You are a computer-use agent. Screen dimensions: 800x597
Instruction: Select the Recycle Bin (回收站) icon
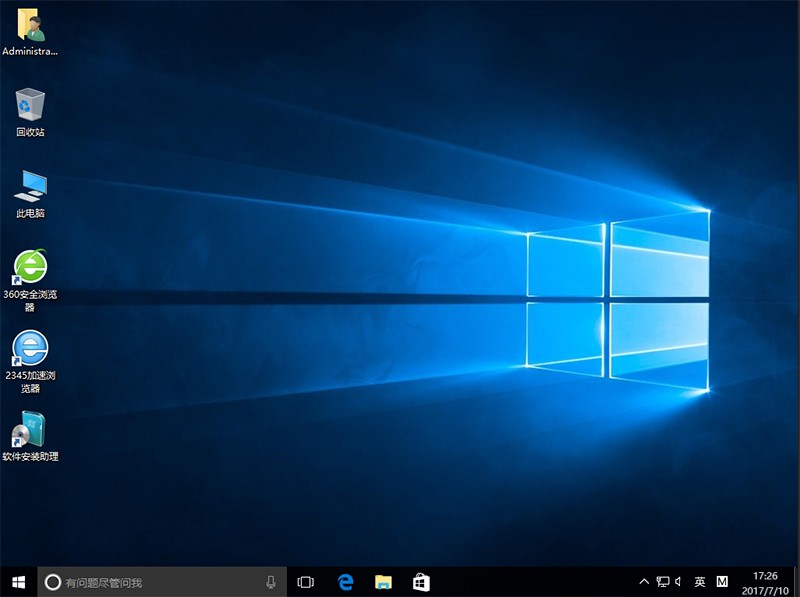[x=30, y=112]
